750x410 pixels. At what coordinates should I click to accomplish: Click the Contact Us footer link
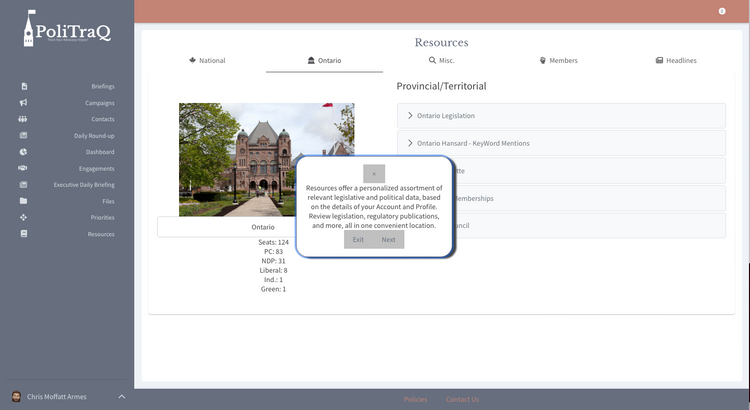462,399
